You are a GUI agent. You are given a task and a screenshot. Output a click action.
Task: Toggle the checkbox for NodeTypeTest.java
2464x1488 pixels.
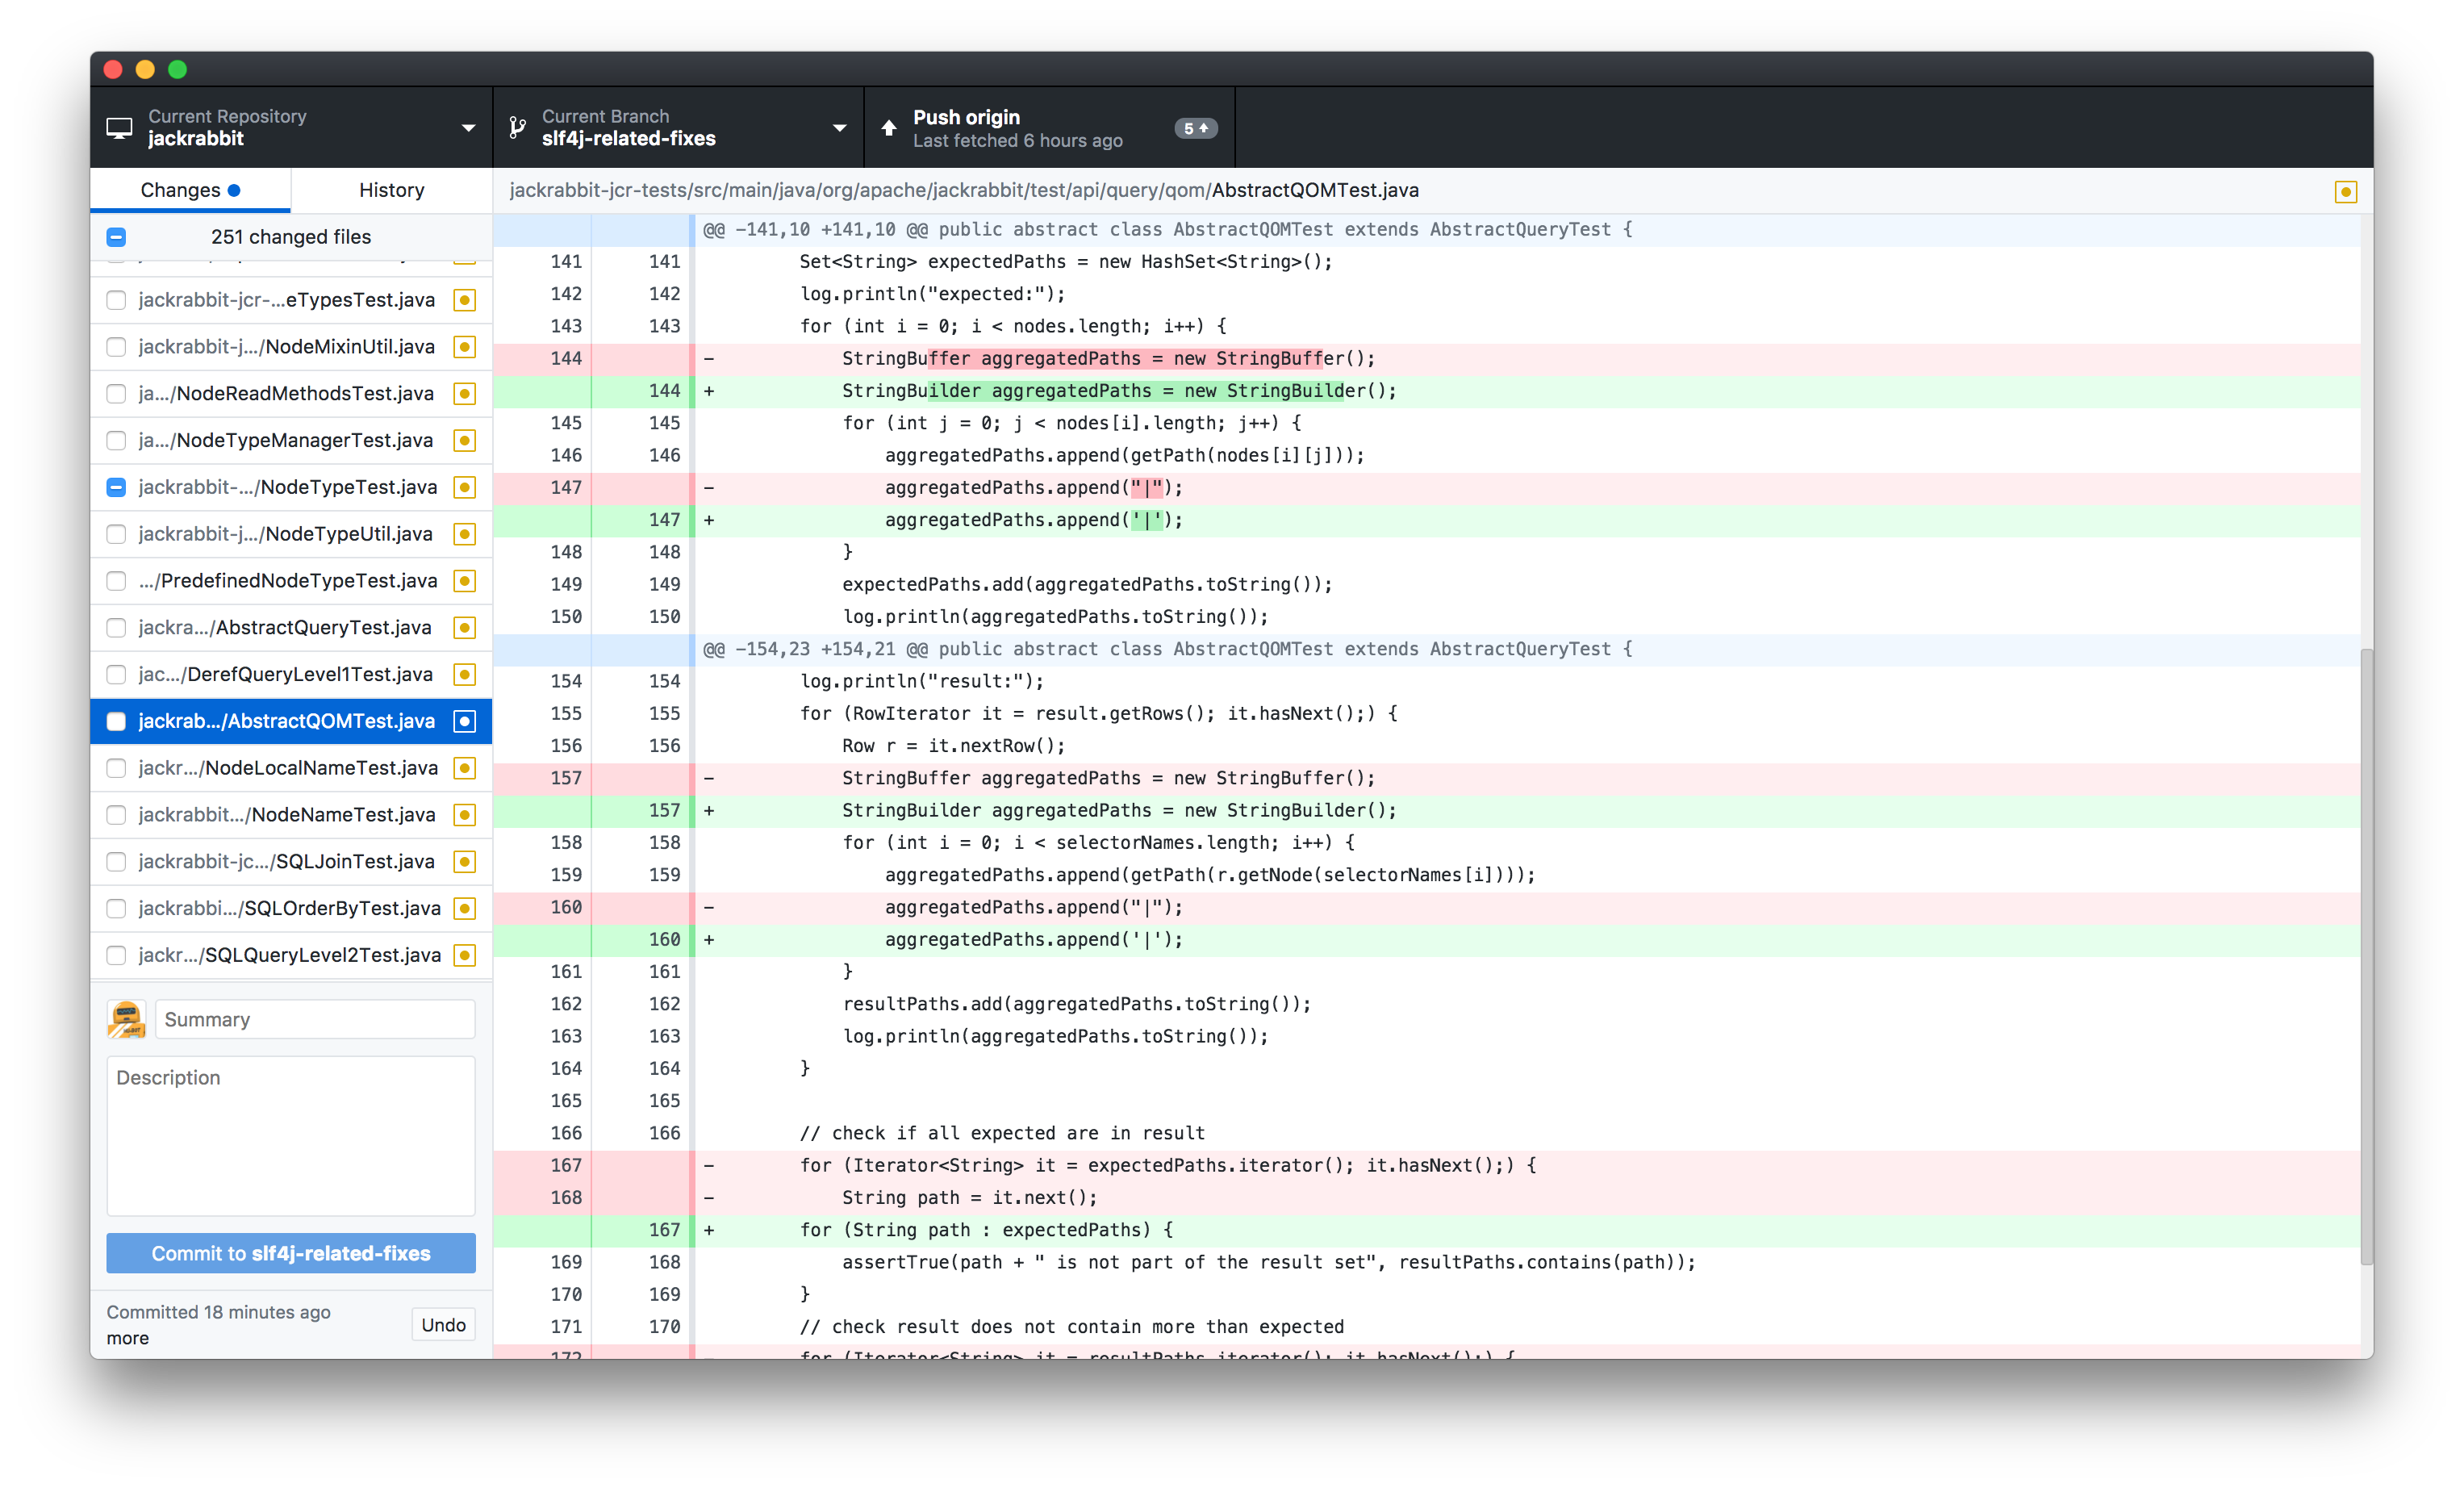pos(116,487)
